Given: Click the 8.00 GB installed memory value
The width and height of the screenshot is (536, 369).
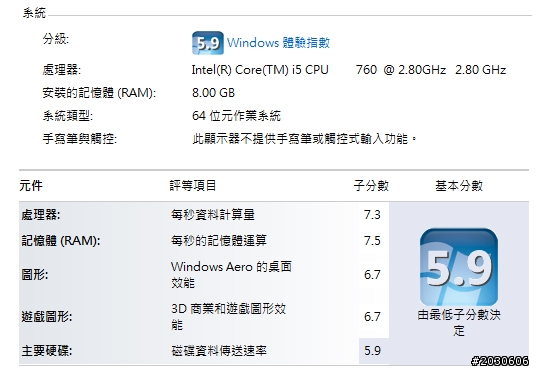Looking at the screenshot, I should point(213,93).
